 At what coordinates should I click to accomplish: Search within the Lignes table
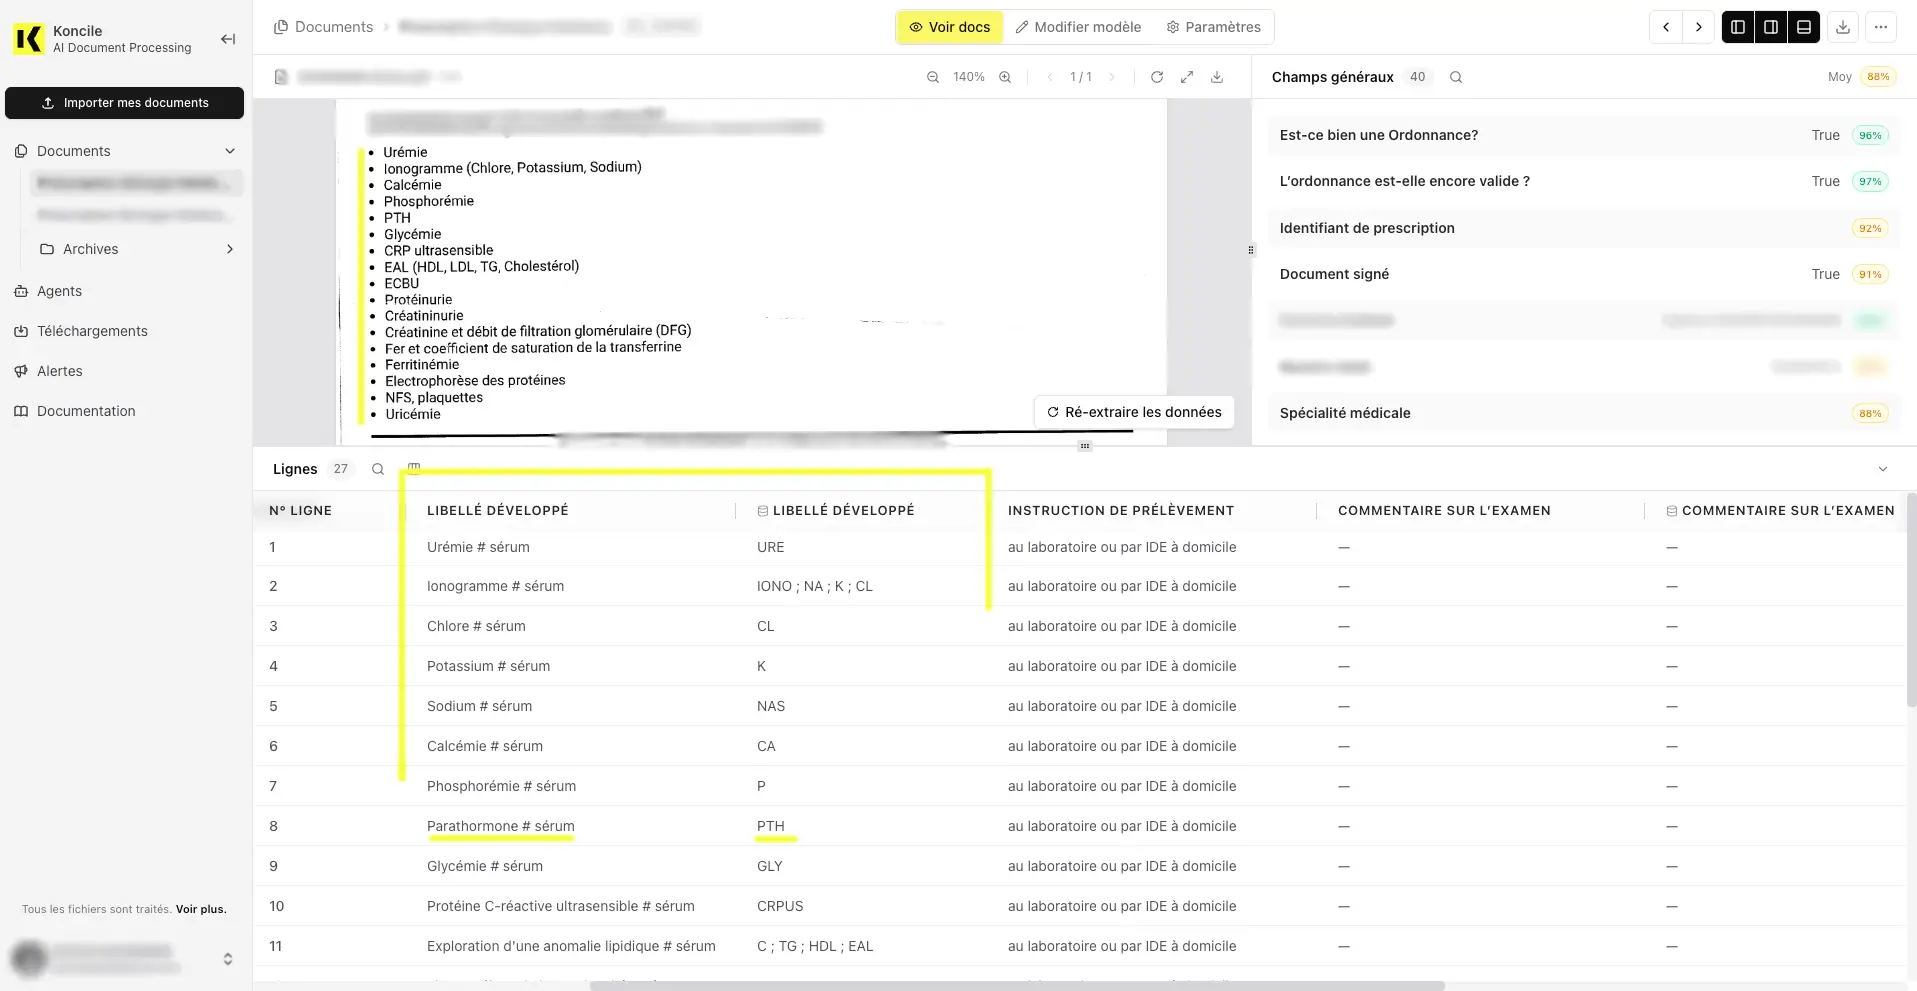tap(378, 469)
